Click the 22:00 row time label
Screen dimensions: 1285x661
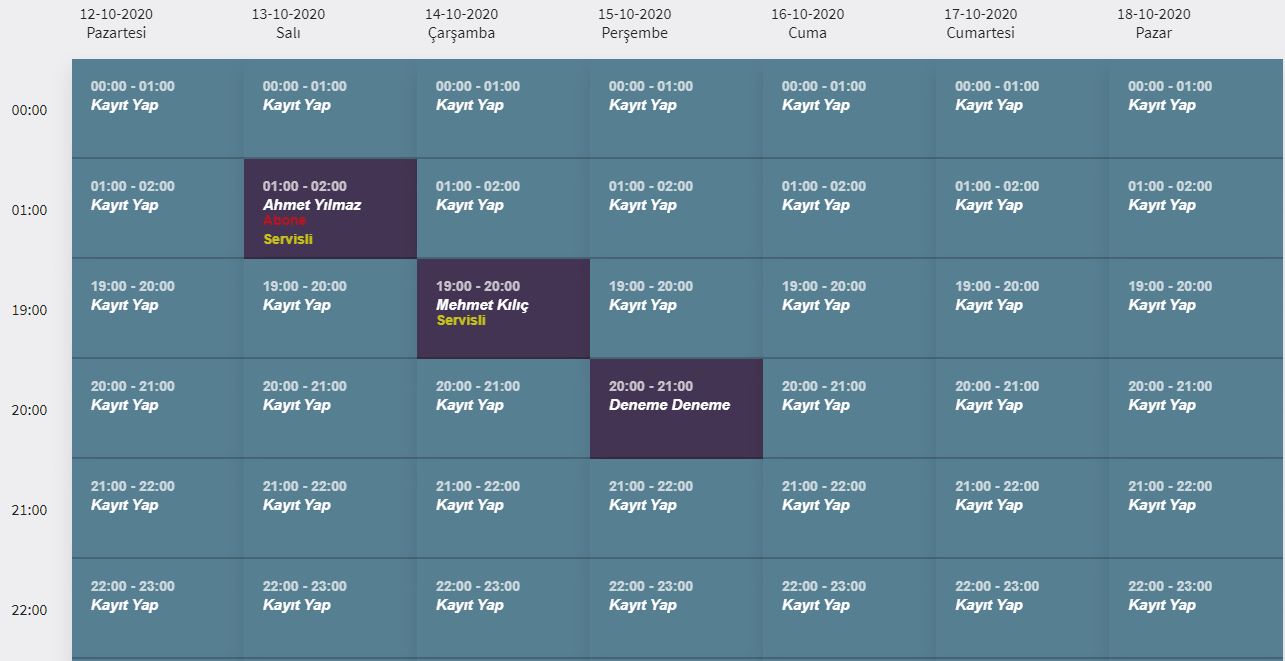(29, 610)
